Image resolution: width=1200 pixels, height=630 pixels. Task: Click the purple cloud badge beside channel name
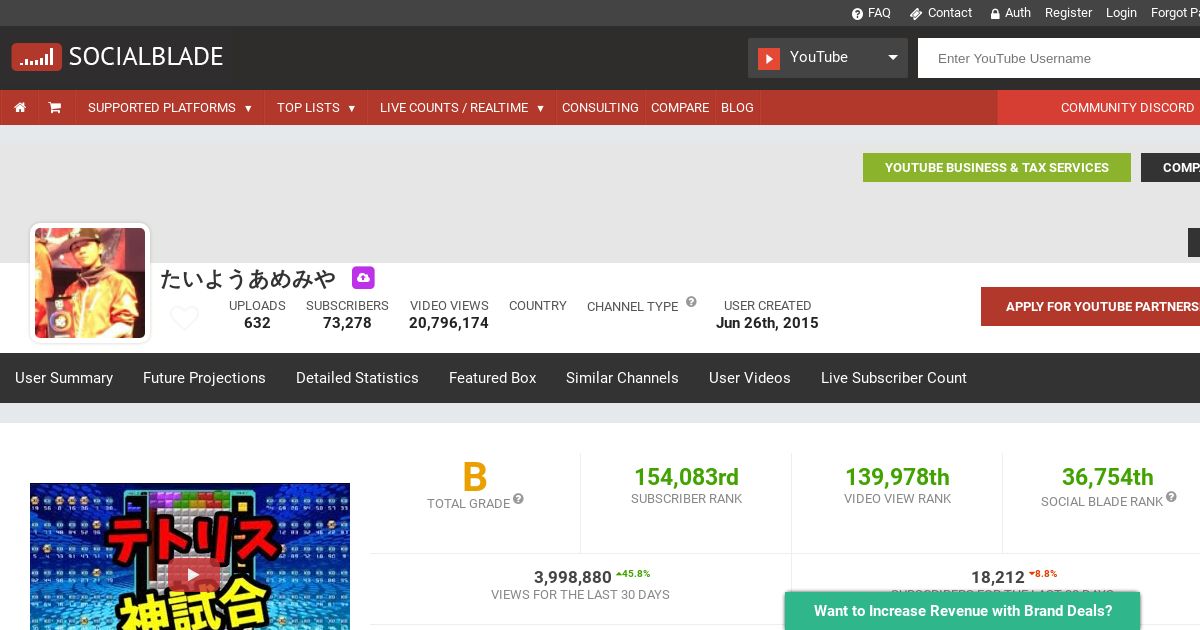(363, 278)
